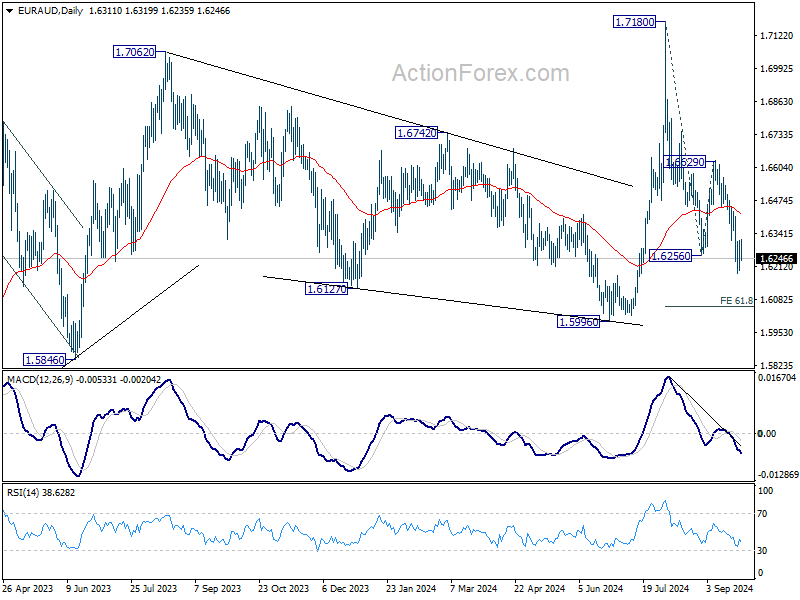Click the FE 61.8 projection label
Screen dimensions: 800x600
coord(736,301)
